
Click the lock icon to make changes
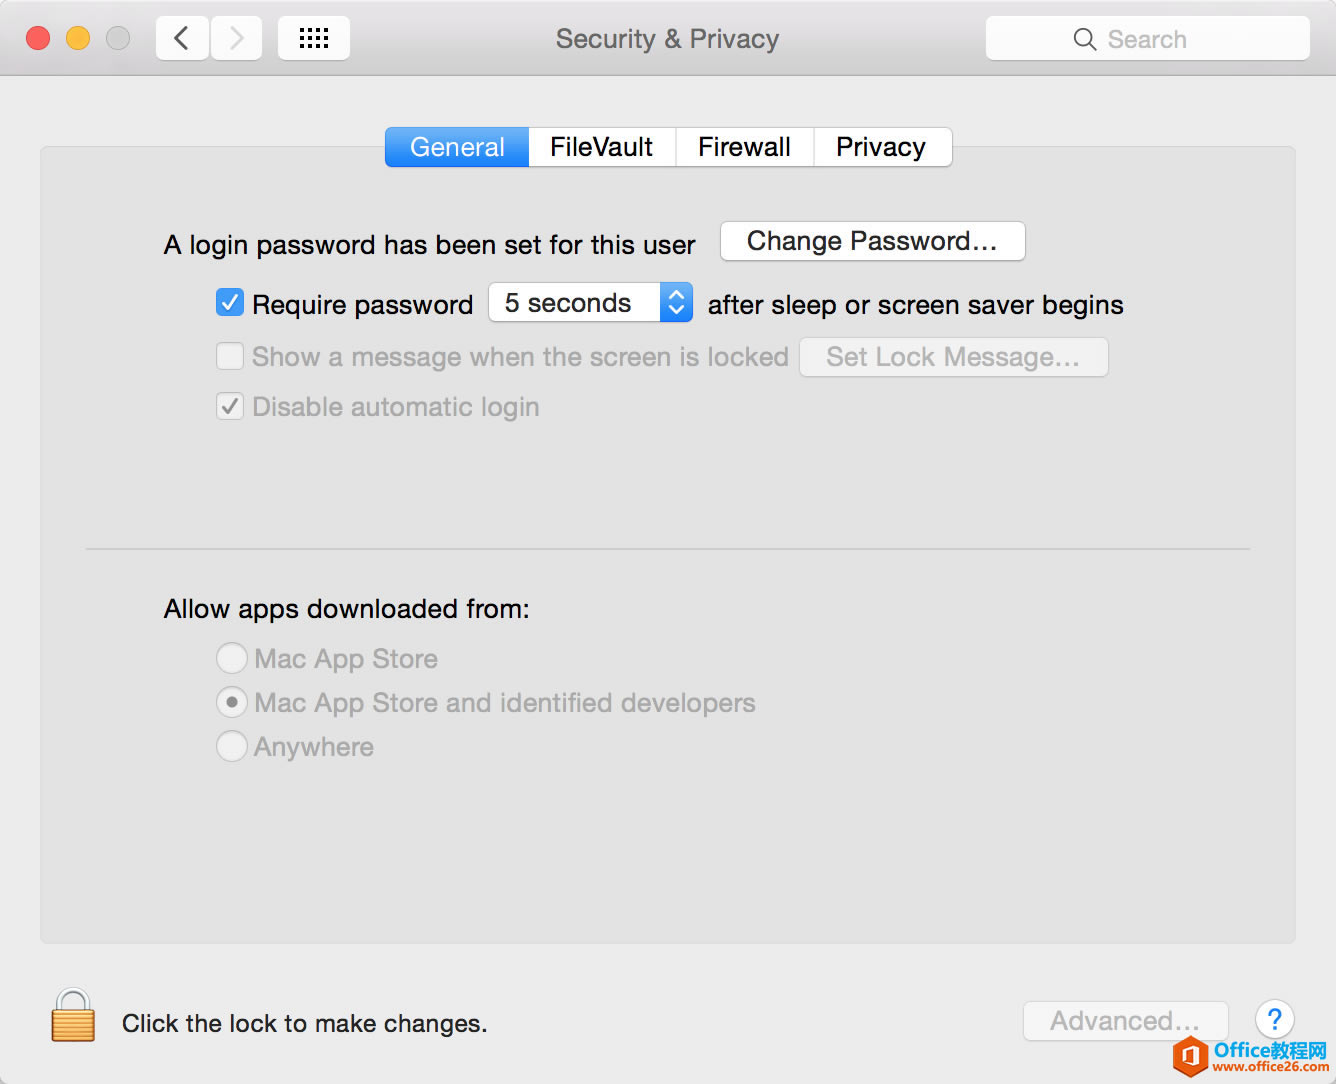point(72,1015)
